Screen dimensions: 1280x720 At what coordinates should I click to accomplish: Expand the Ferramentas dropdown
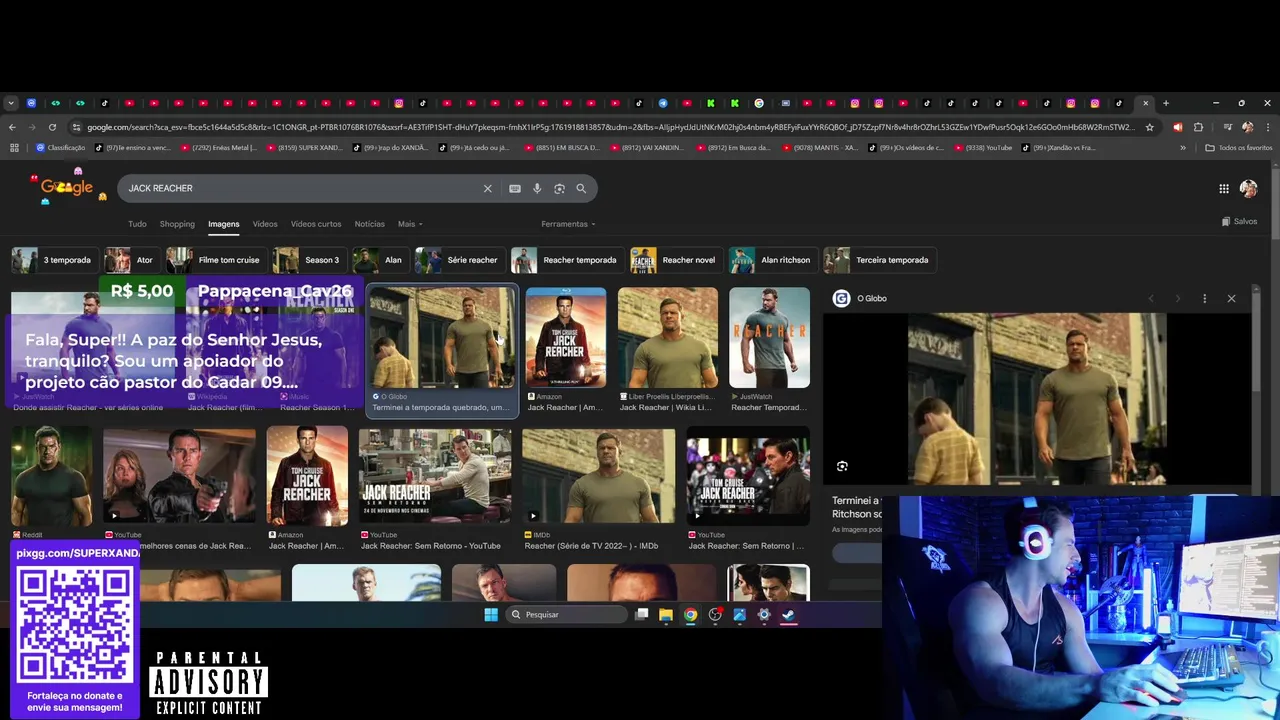pos(568,224)
